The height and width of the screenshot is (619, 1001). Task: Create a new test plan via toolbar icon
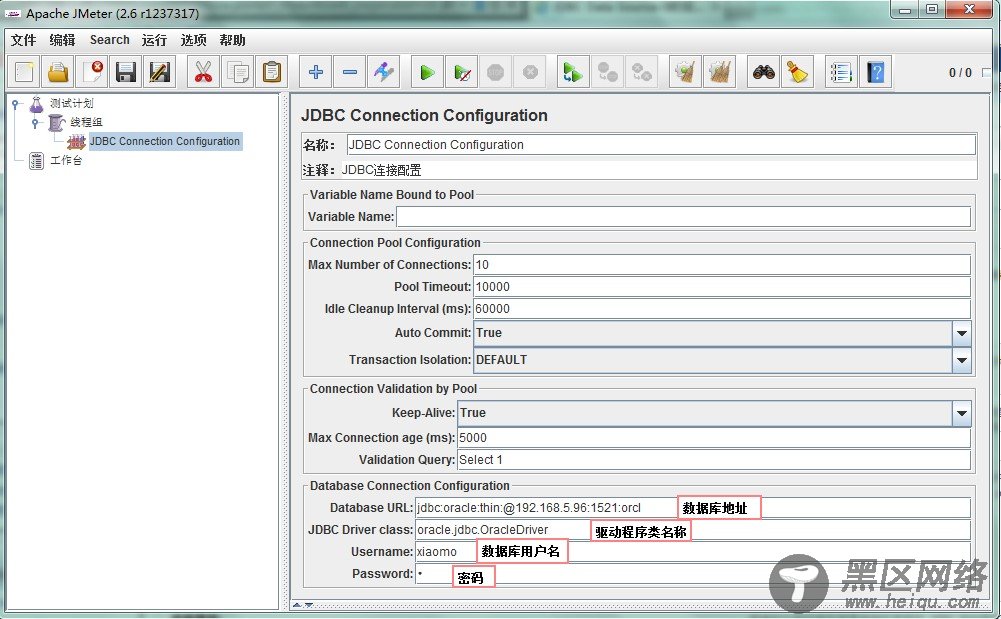coord(24,71)
